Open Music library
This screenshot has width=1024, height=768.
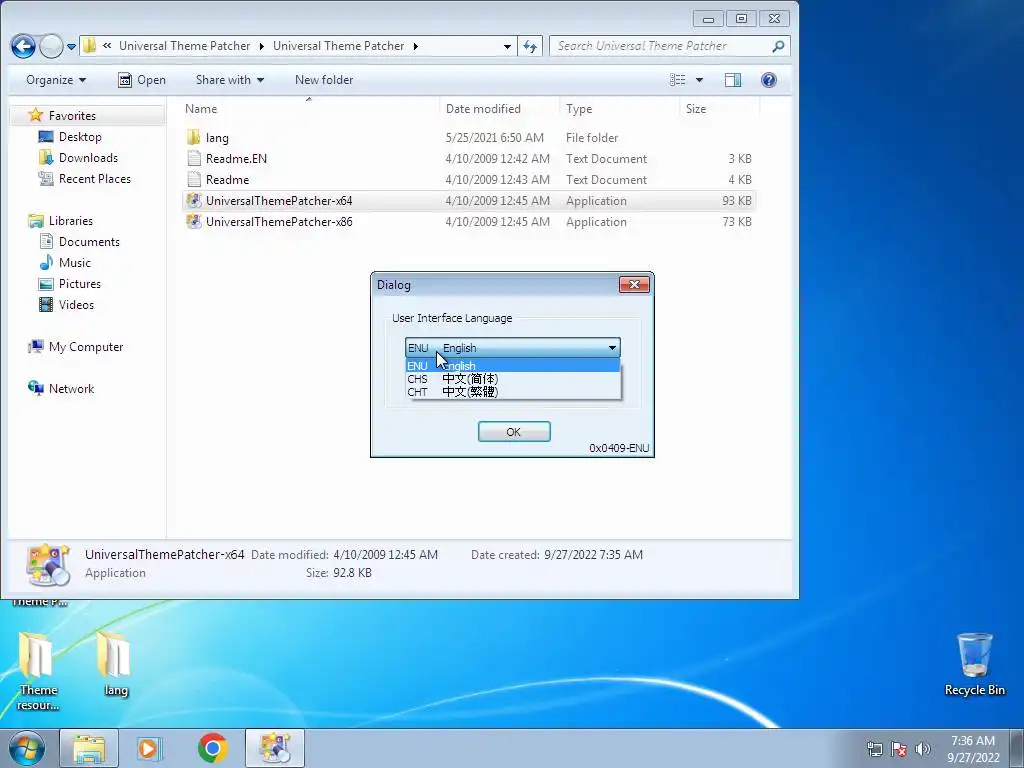pyautogui.click(x=74, y=263)
